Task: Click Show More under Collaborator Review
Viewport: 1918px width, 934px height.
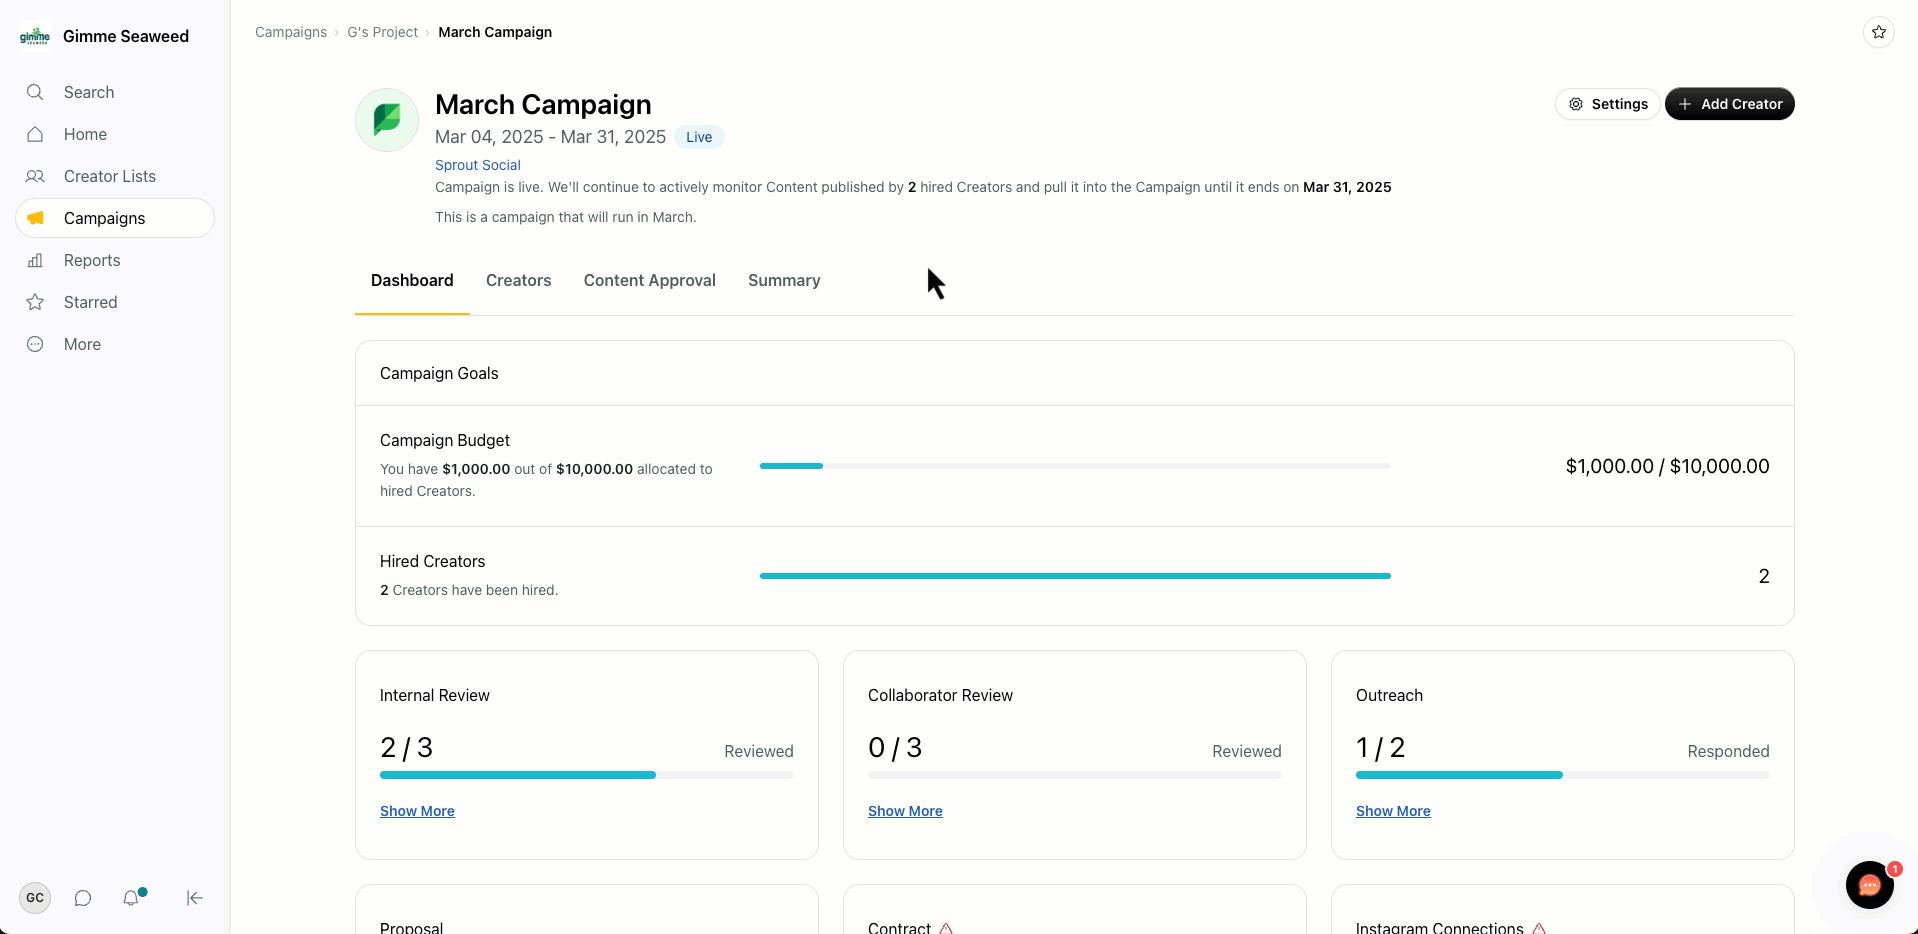Action: (905, 811)
